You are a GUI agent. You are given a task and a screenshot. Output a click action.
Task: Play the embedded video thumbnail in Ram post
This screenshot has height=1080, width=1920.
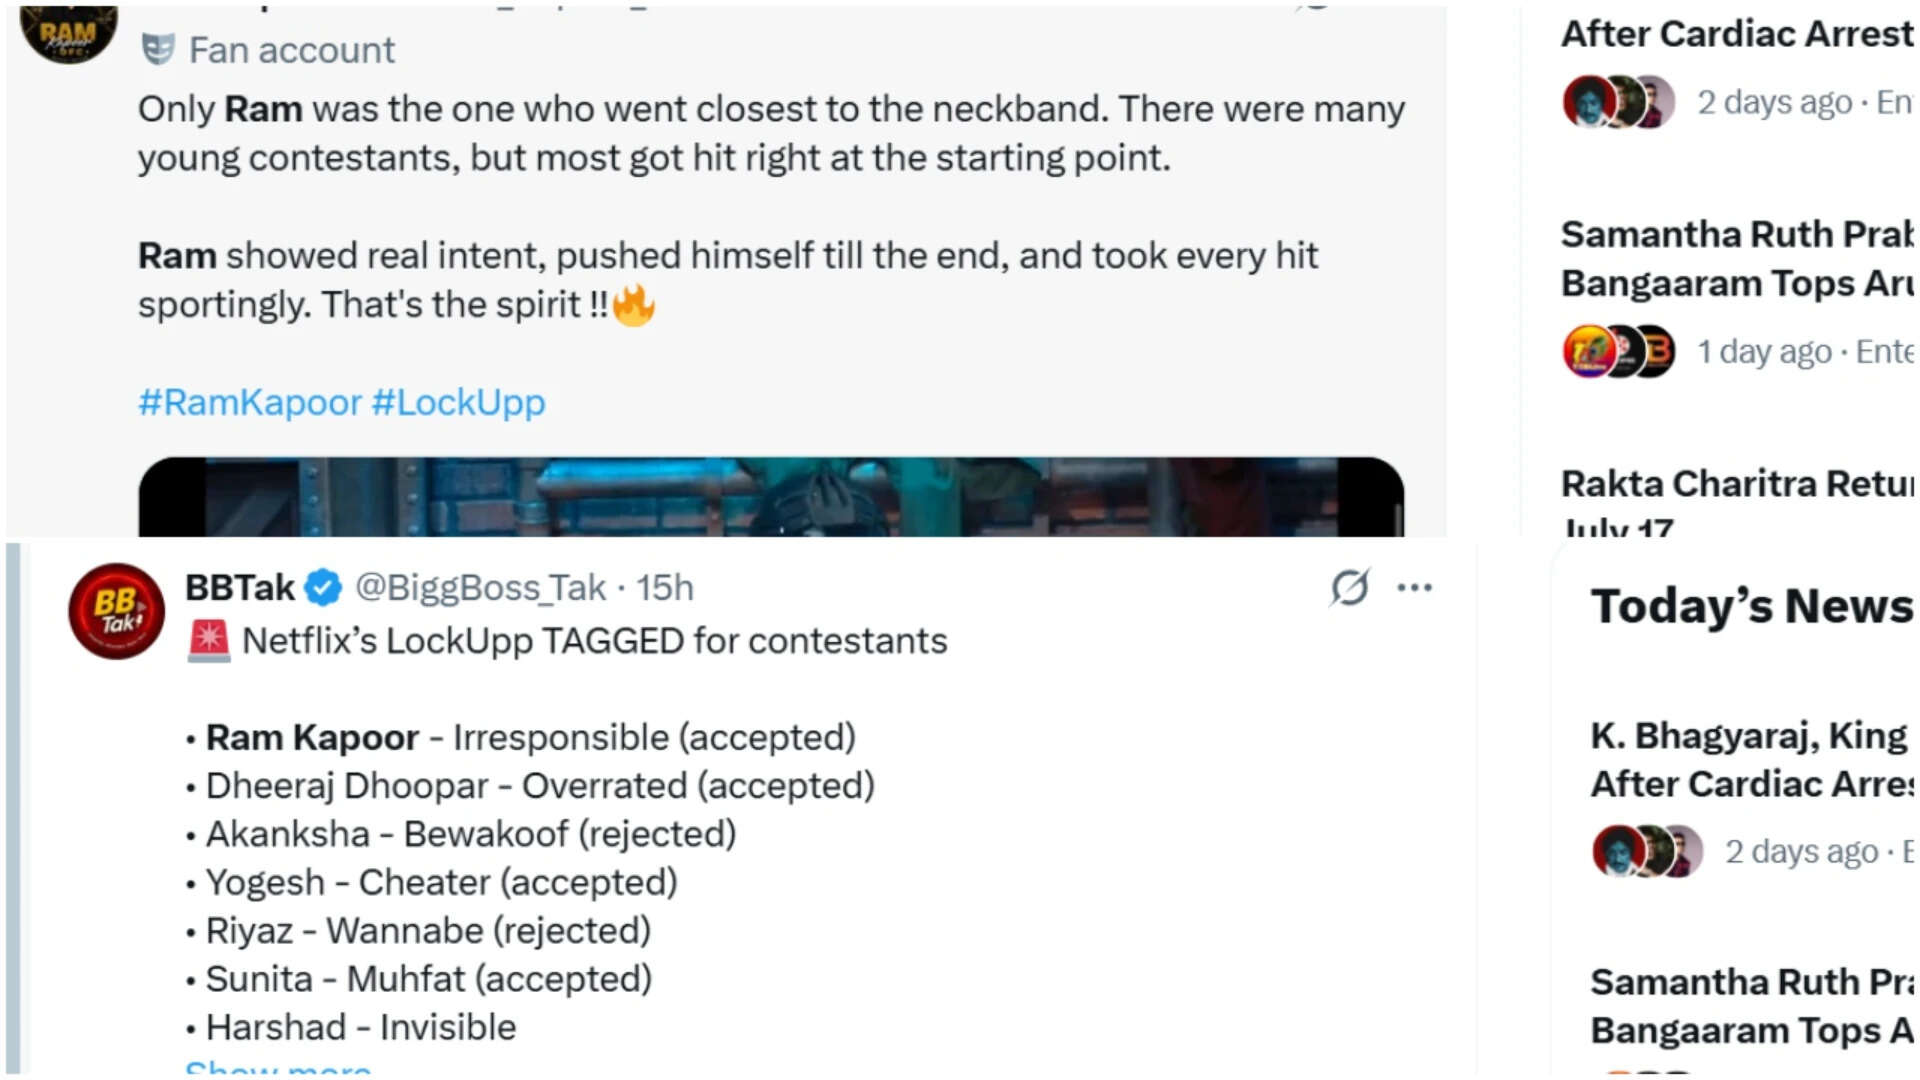(771, 497)
